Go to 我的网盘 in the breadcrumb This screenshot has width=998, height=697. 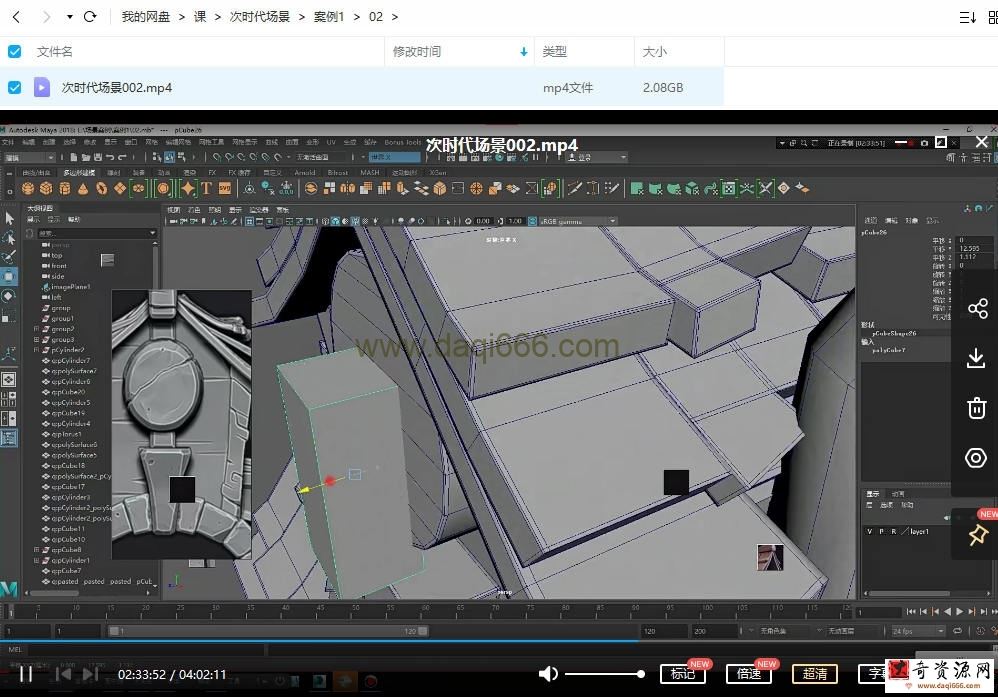pyautogui.click(x=146, y=17)
